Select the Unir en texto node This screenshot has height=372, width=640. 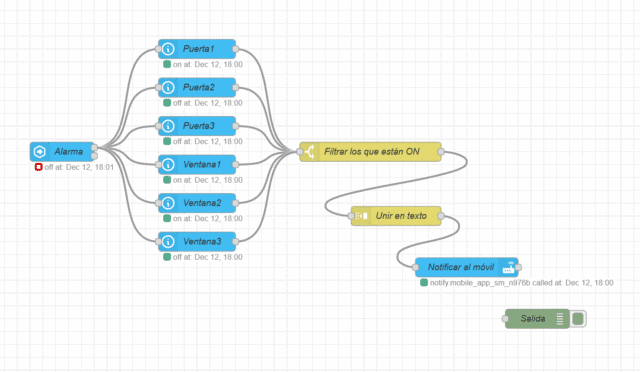click(396, 216)
